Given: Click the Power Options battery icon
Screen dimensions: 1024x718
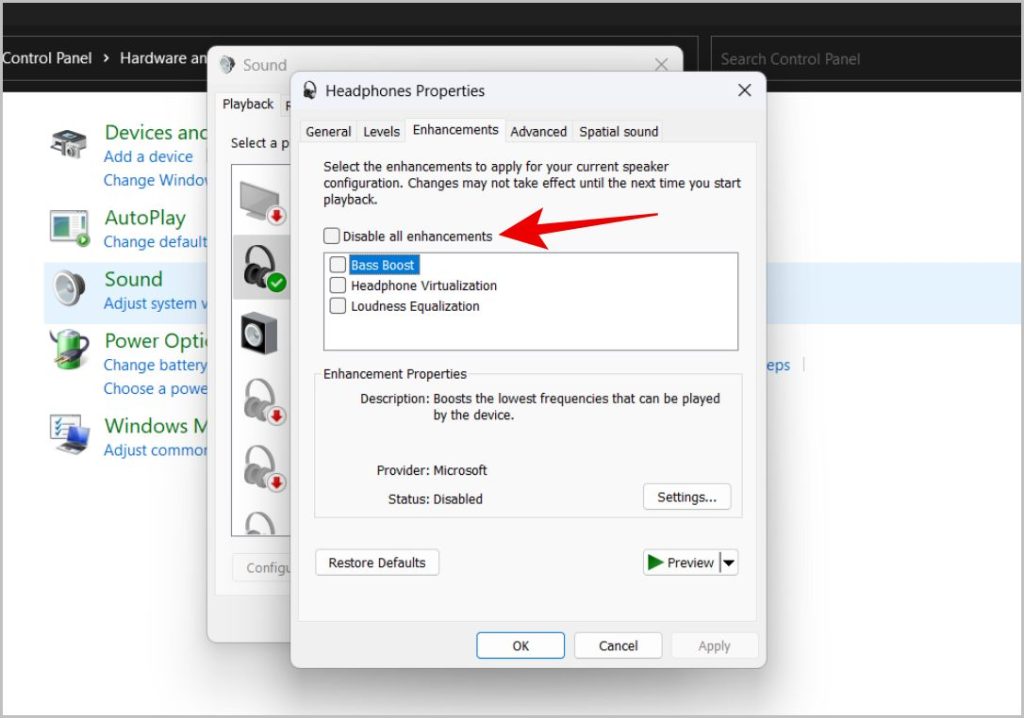Looking at the screenshot, I should point(69,350).
